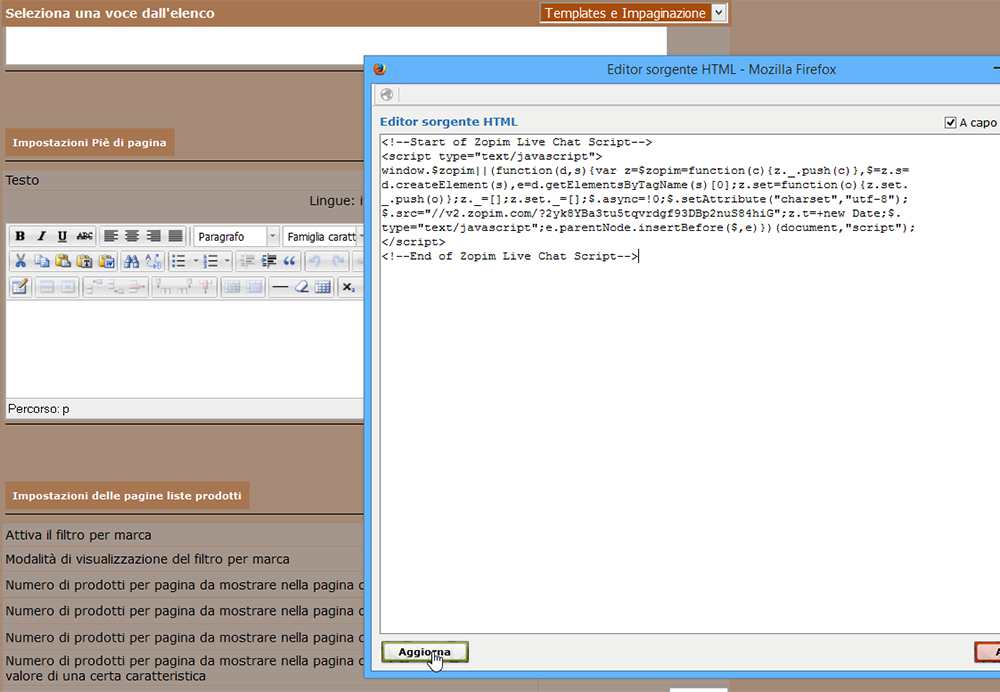
Task: Insert a numbered list
Action: 210,261
